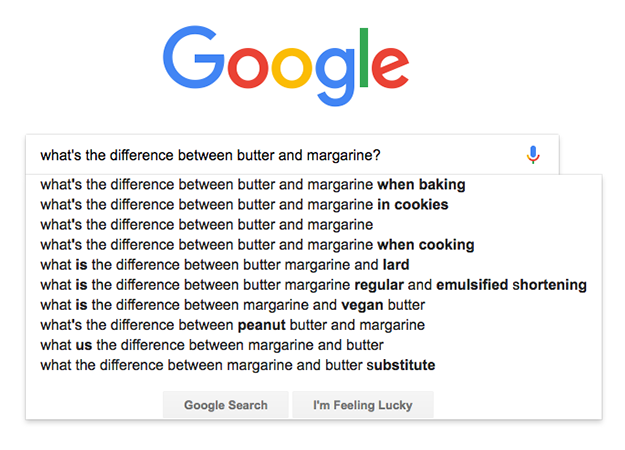
Task: Click the green letter l in the logo
Action: pos(364,57)
